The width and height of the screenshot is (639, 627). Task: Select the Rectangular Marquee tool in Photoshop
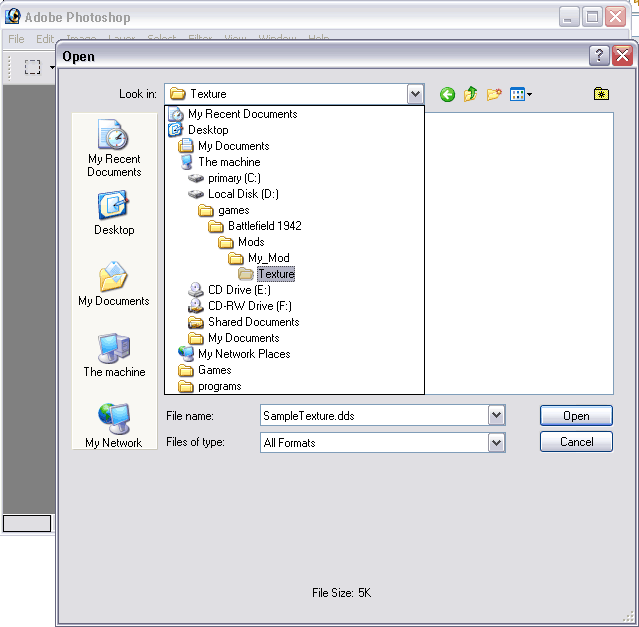(33, 67)
